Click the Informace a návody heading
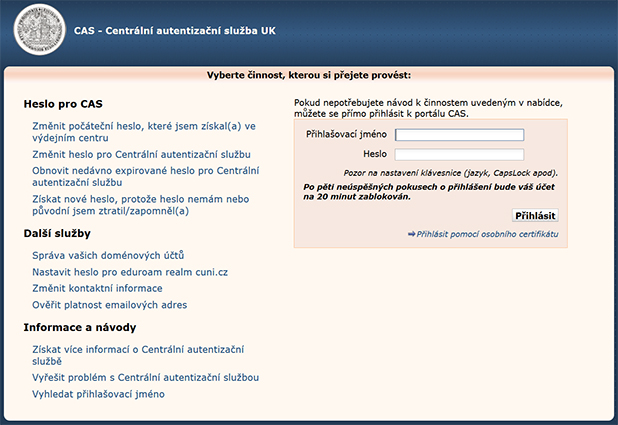This screenshot has height=425, width=618. pyautogui.click(x=80, y=327)
